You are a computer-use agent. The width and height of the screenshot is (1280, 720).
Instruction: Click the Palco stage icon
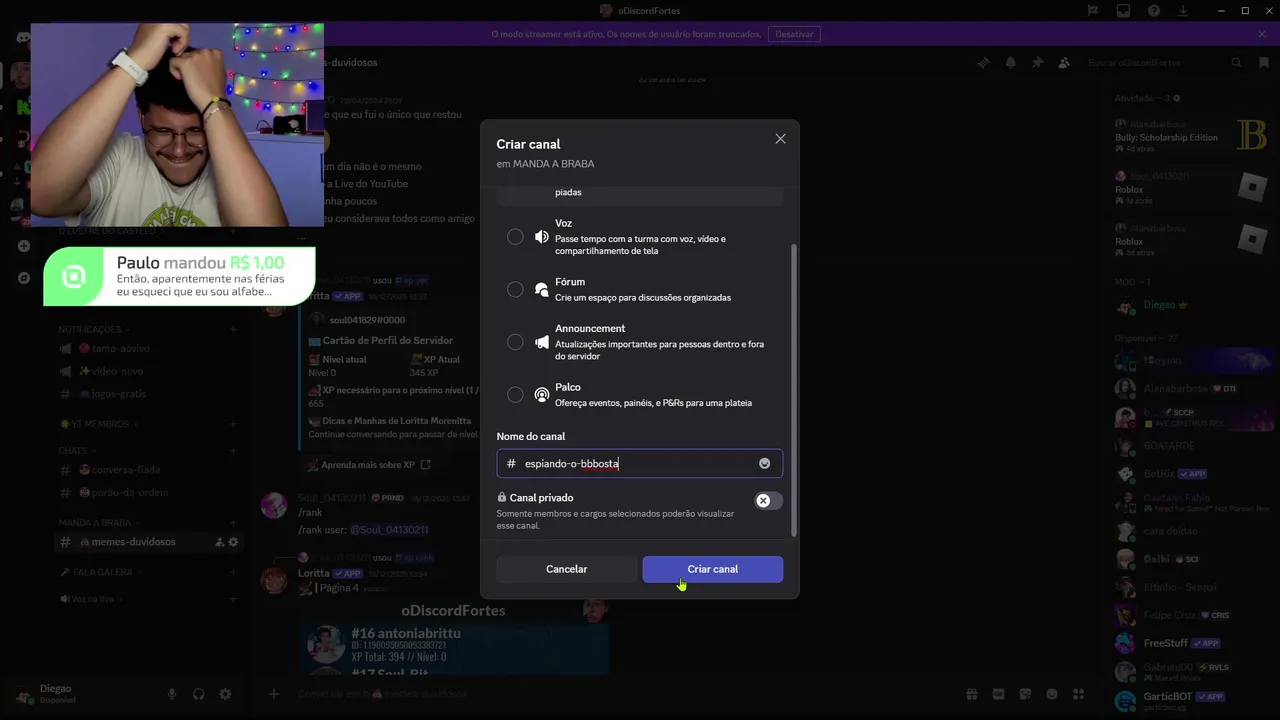point(542,395)
